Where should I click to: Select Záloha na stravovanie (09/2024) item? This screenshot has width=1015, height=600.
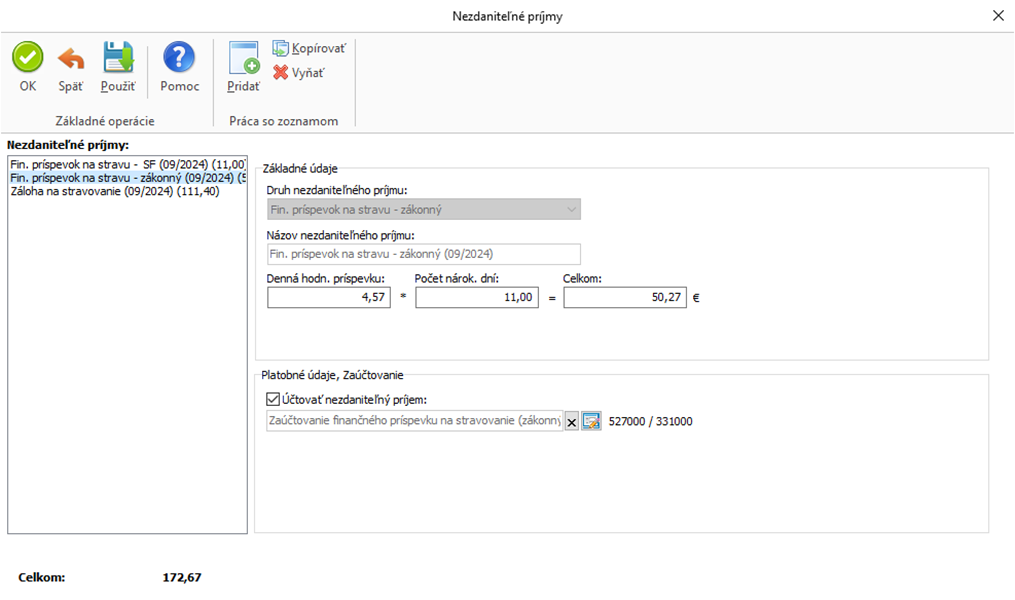click(114, 192)
